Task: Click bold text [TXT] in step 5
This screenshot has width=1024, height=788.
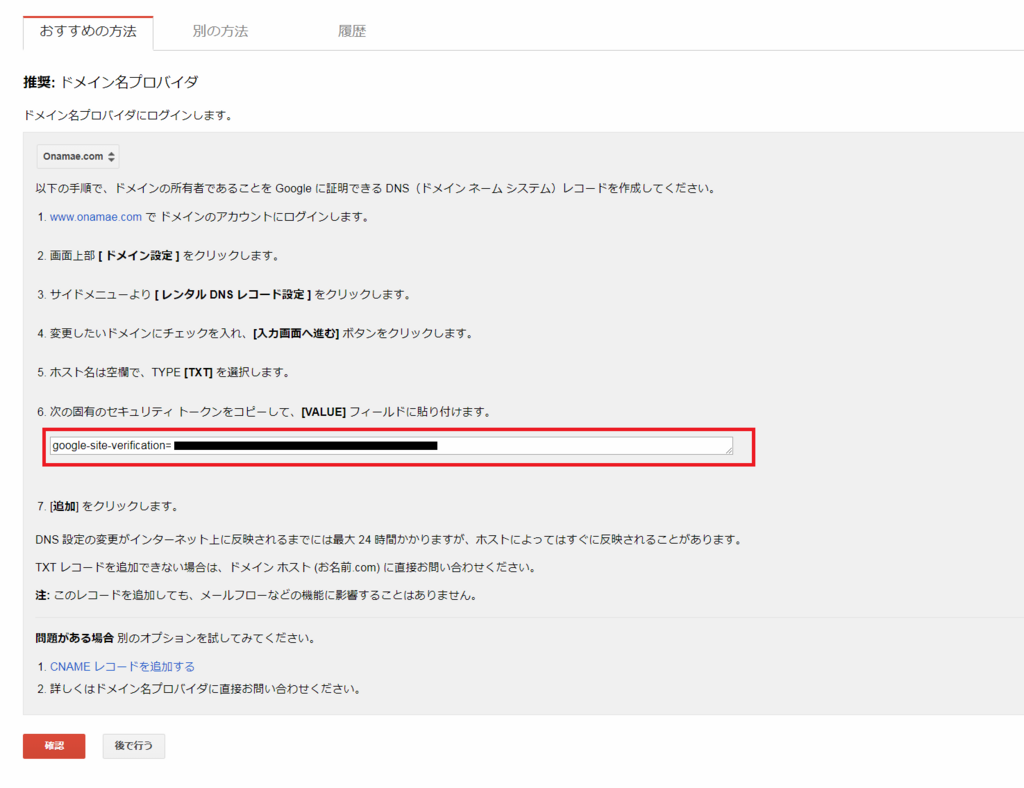Action: (x=199, y=373)
